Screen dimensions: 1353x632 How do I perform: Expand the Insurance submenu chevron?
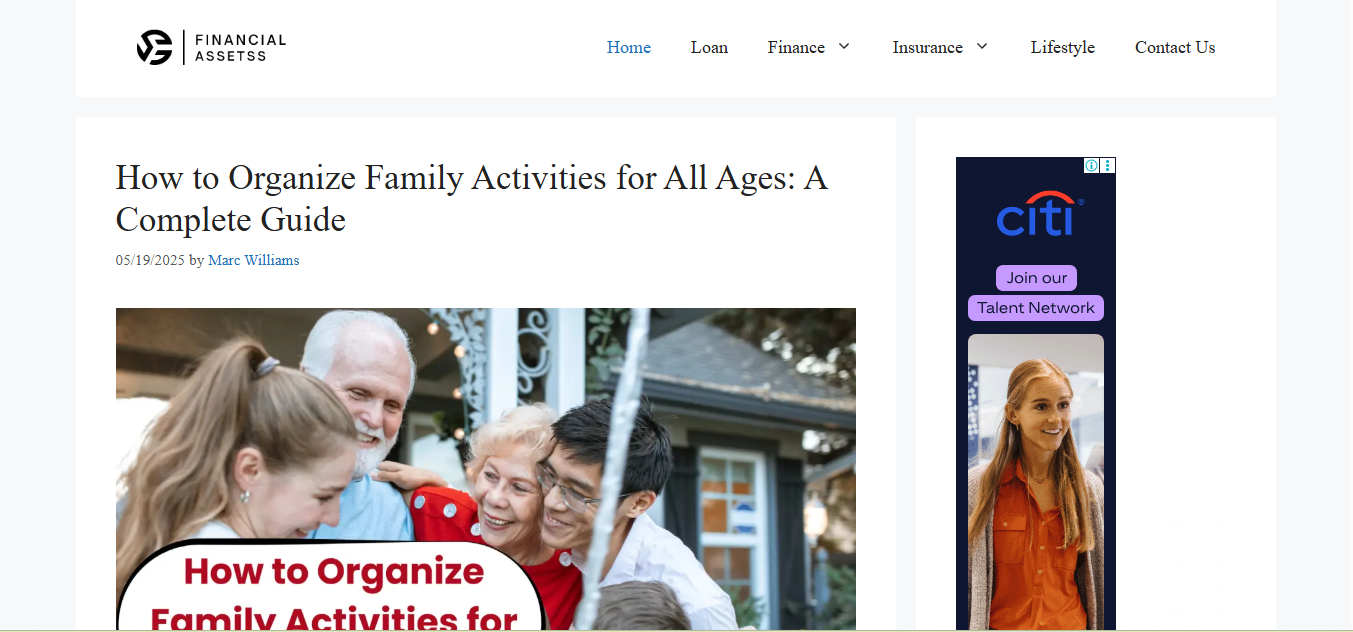click(982, 47)
